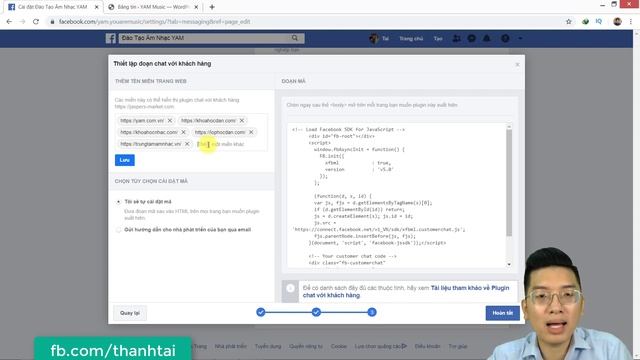640x360 pixels.
Task: Click the browser forward arrow
Action: tap(22, 22)
